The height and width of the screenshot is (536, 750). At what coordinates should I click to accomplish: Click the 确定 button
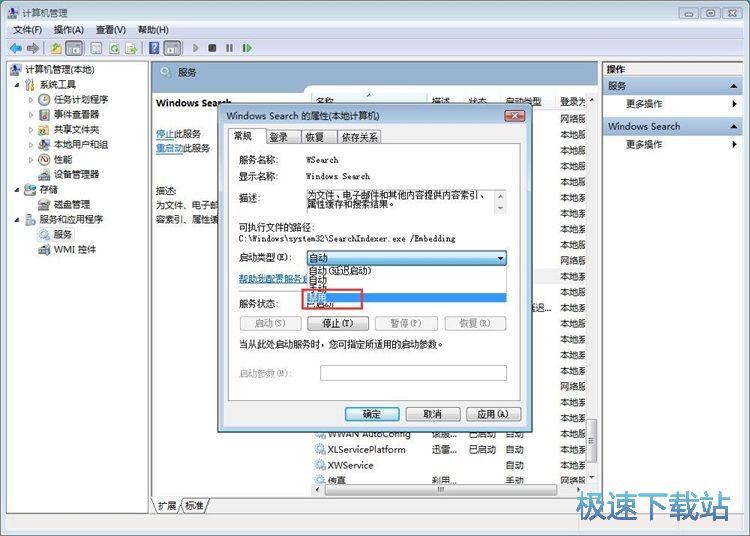click(372, 414)
